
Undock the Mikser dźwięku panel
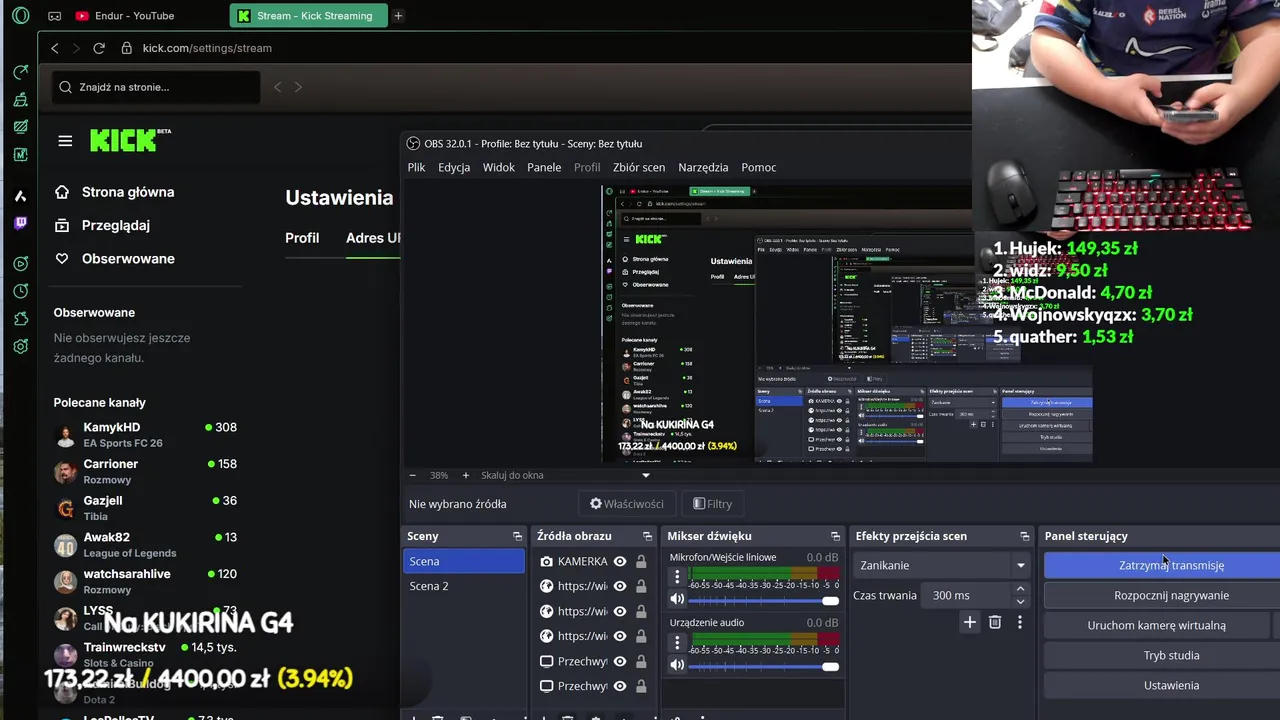coord(835,537)
